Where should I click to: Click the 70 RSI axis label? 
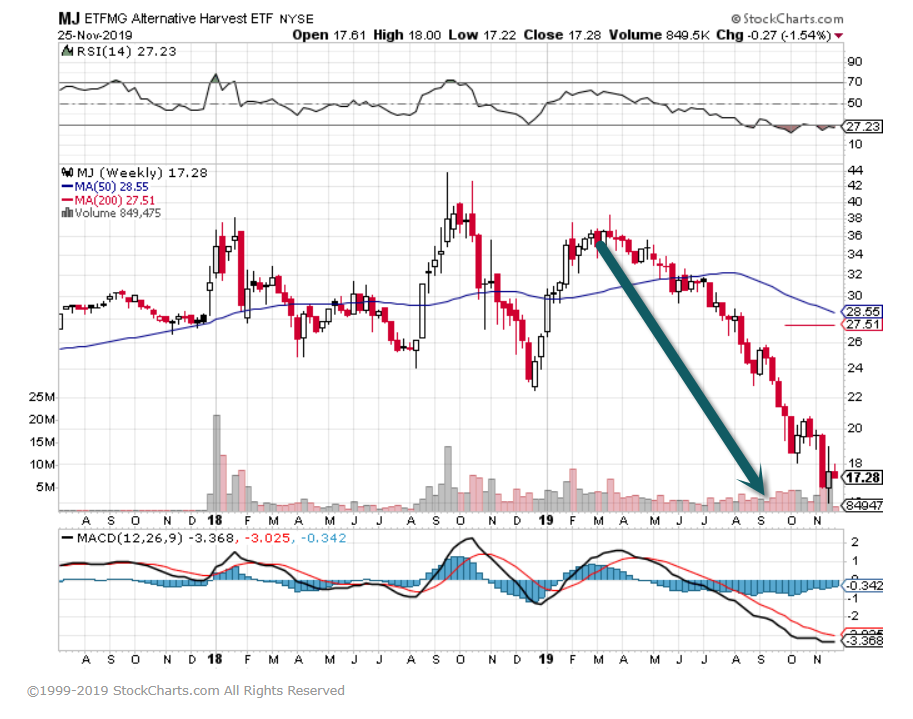(855, 82)
